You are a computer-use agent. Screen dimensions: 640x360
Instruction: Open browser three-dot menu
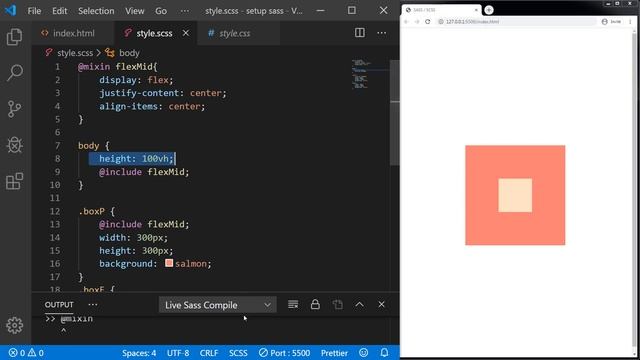[630, 22]
